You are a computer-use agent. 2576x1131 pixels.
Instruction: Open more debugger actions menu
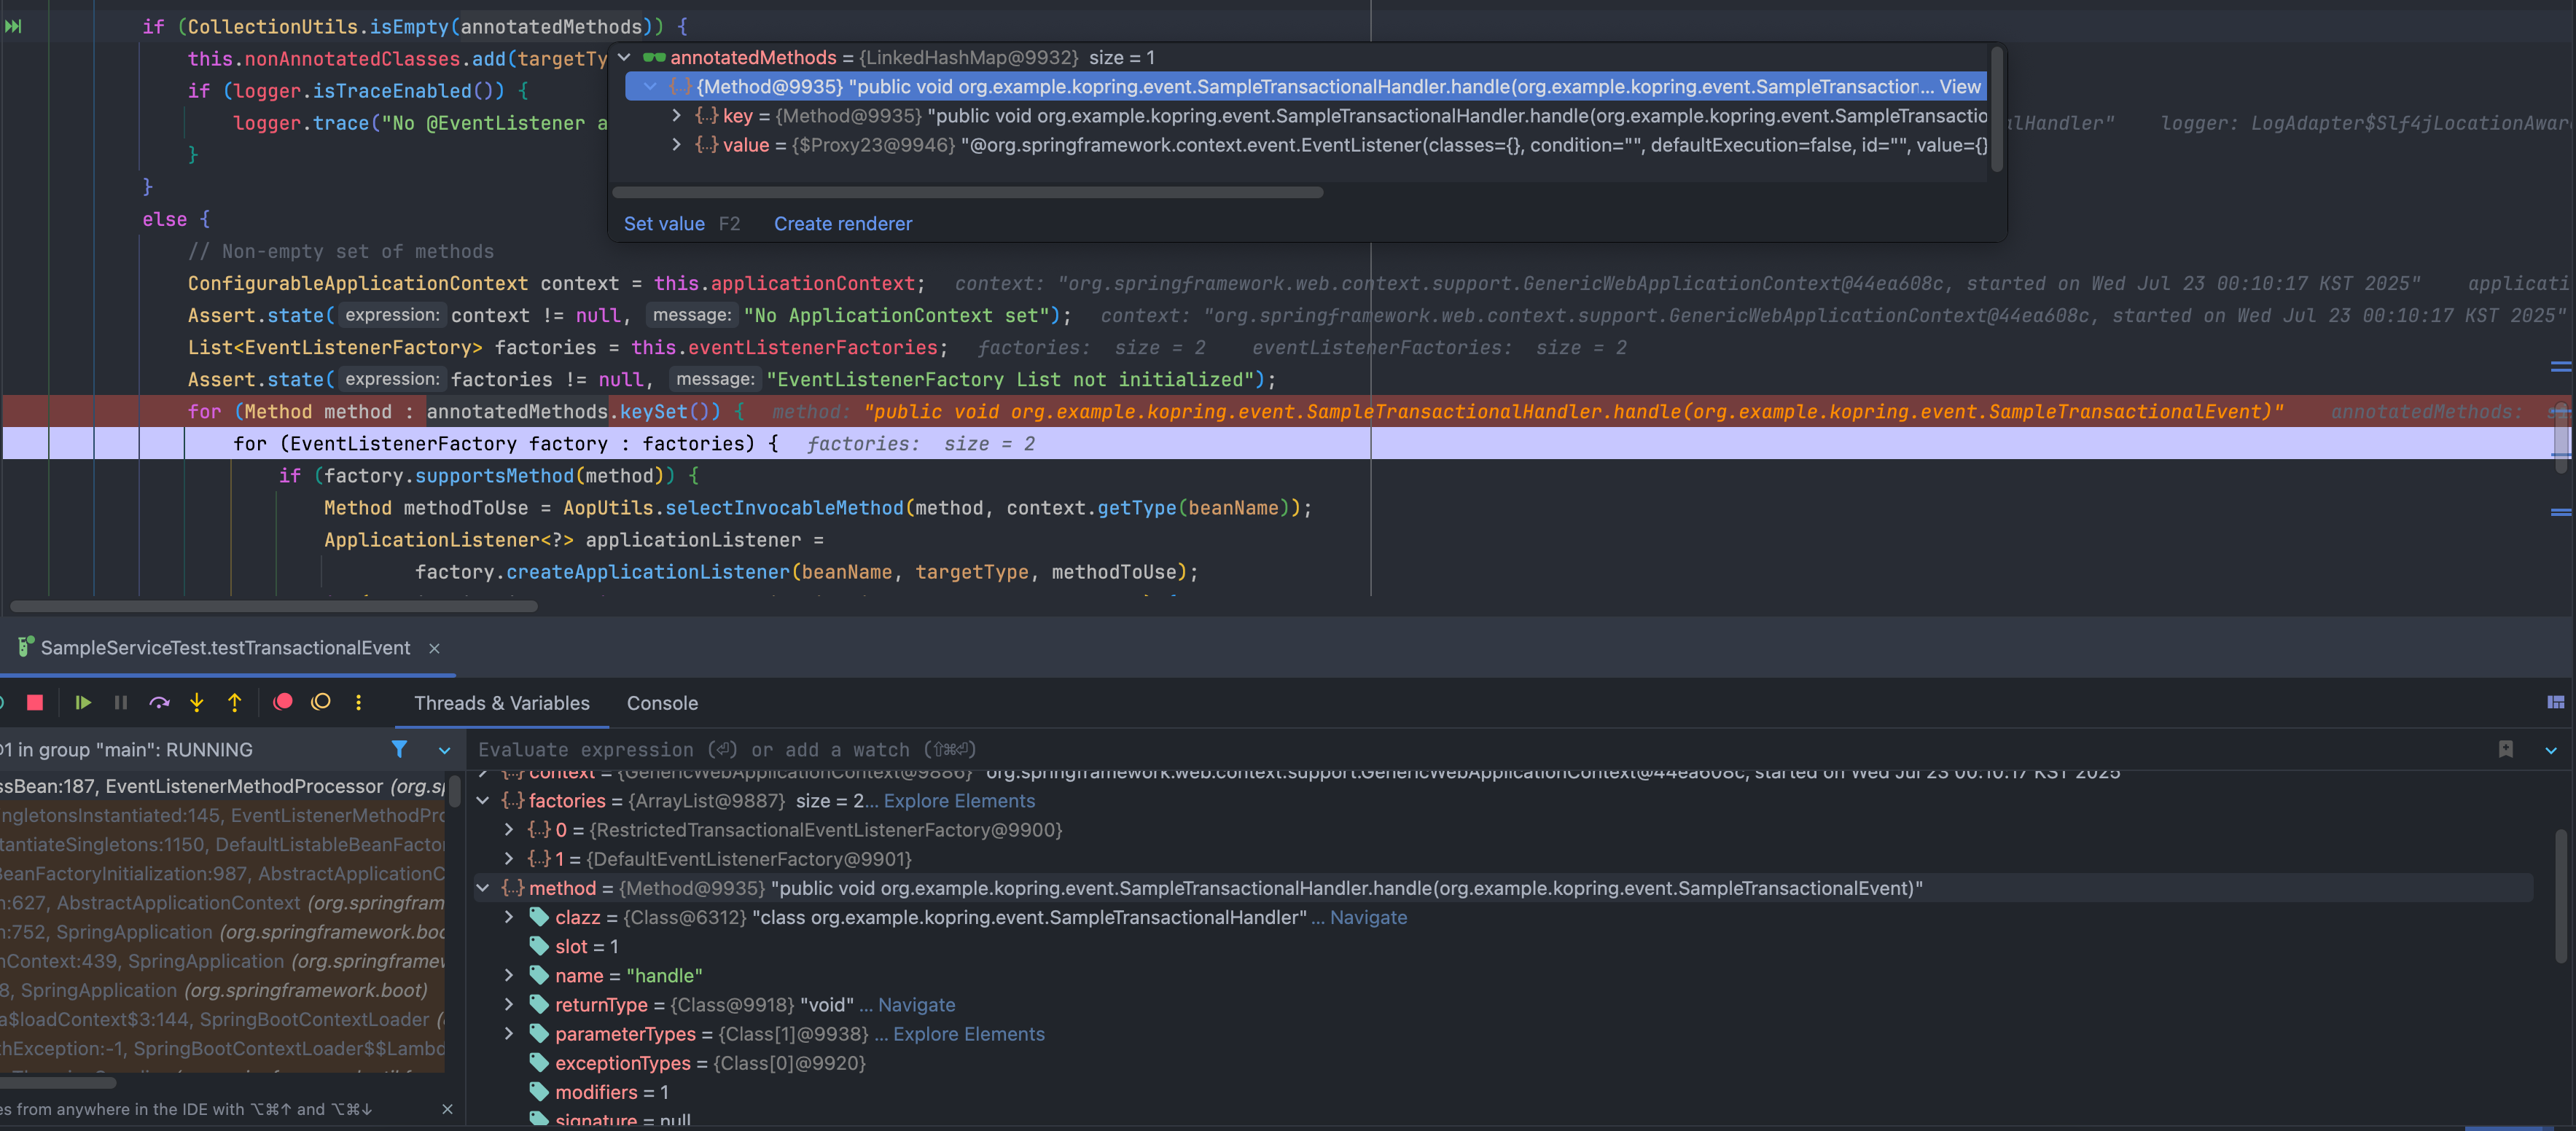click(358, 702)
